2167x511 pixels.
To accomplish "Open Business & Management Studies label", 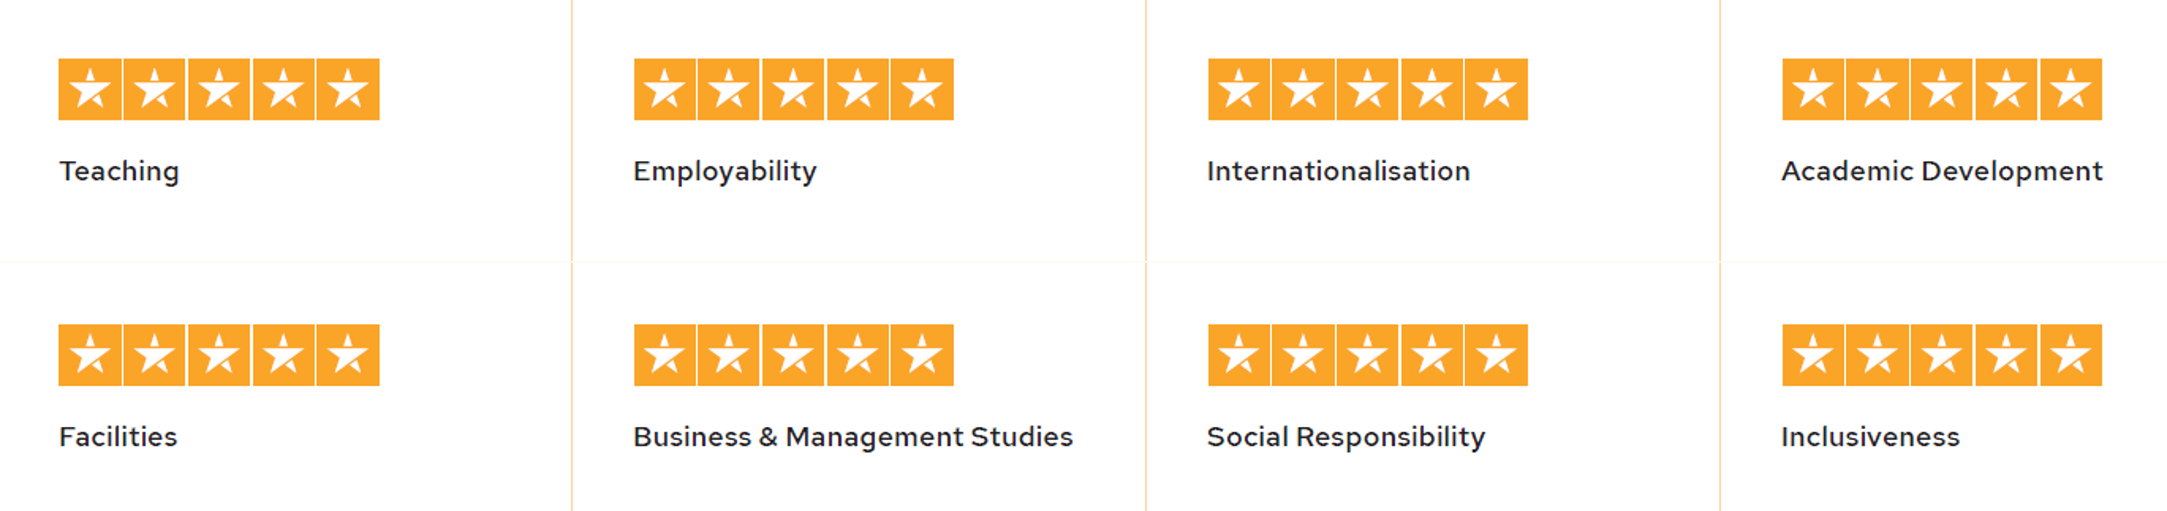I will click(x=853, y=438).
